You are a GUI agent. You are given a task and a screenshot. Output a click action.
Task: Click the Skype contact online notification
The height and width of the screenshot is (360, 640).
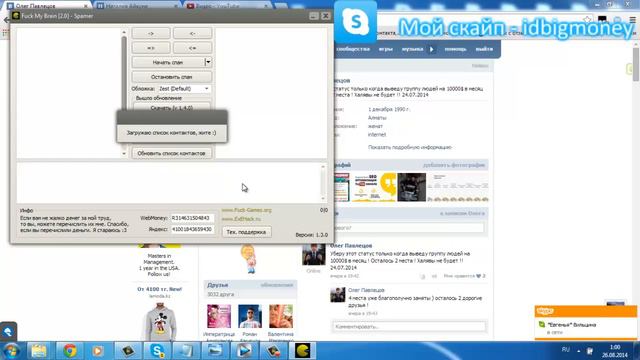coord(585,328)
